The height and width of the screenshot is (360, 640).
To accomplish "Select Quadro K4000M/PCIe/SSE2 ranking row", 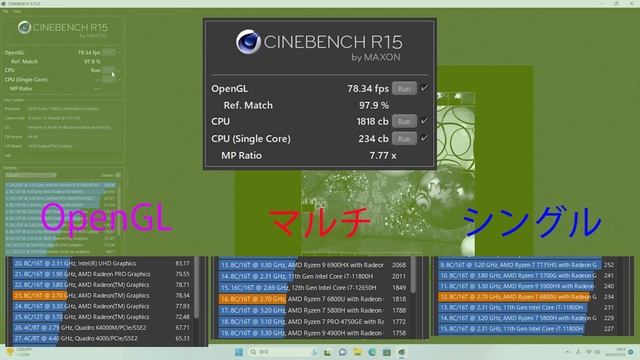I will tap(101, 327).
